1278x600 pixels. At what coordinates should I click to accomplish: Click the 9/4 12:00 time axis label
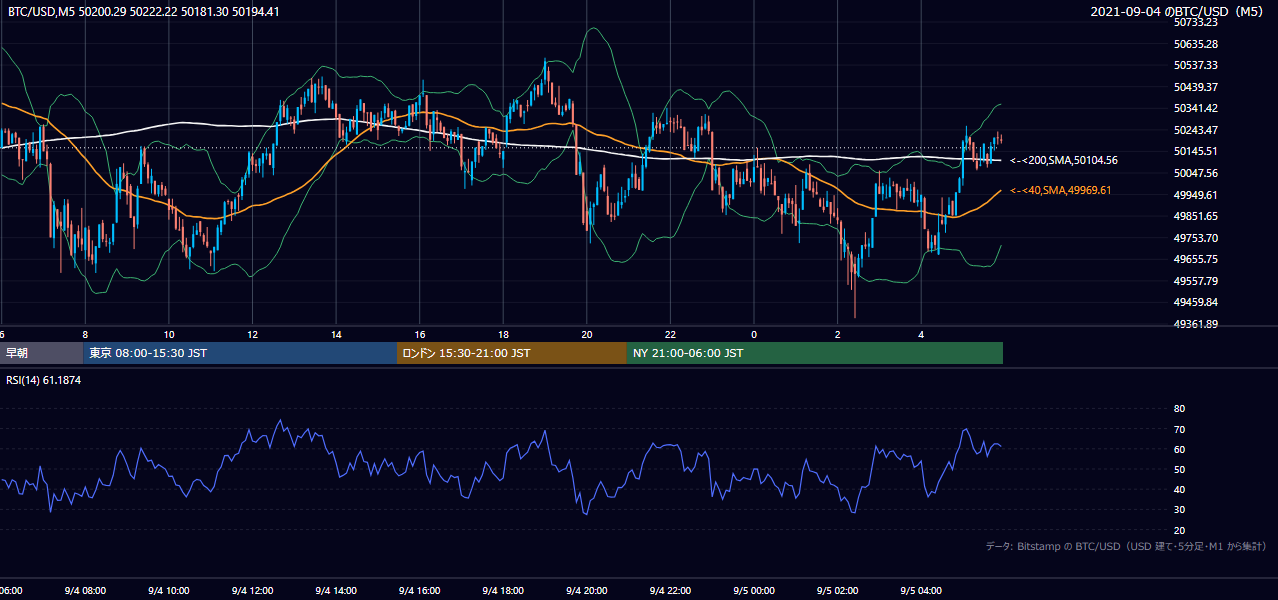tap(252, 591)
